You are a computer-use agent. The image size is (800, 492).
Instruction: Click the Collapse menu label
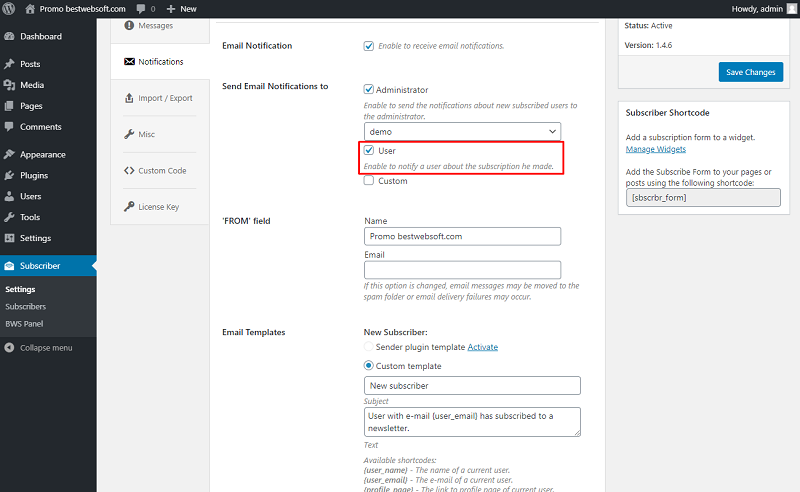46,348
